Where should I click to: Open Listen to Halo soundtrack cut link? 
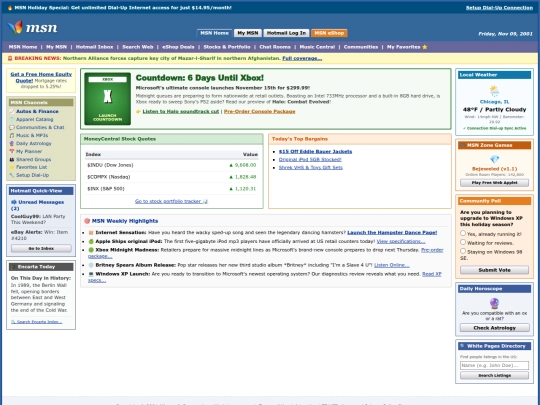[181, 112]
